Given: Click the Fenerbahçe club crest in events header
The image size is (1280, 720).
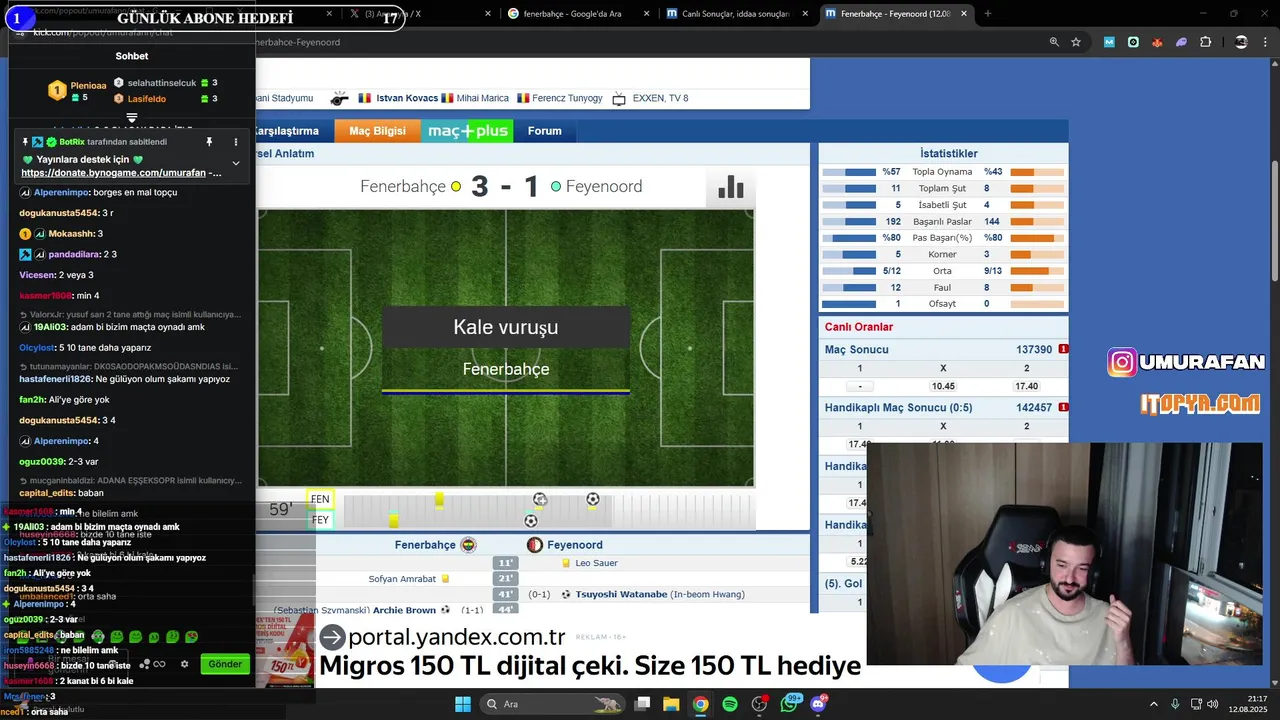Looking at the screenshot, I should (x=468, y=545).
